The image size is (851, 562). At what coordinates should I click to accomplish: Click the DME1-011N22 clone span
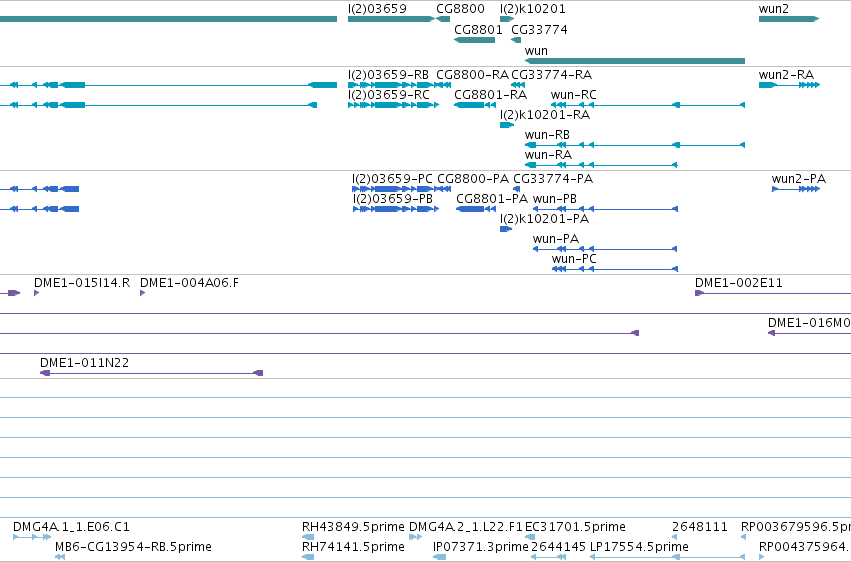tap(151, 373)
